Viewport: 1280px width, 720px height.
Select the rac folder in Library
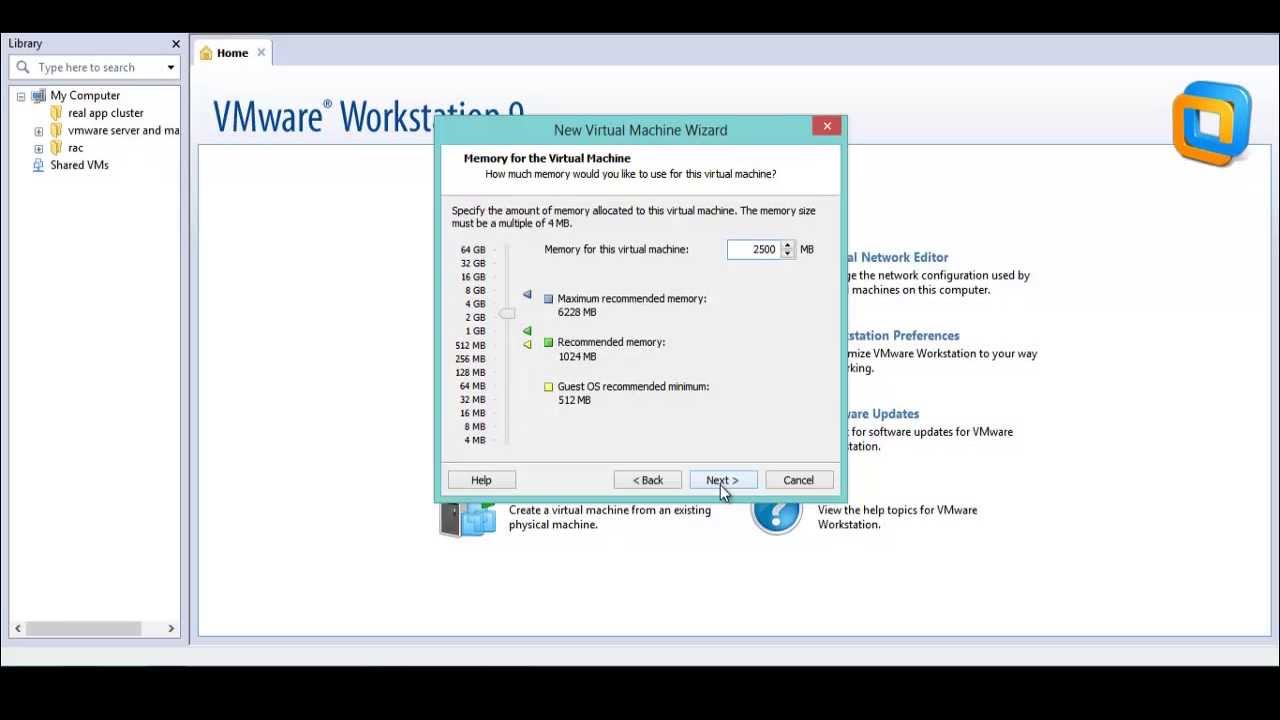coord(76,148)
